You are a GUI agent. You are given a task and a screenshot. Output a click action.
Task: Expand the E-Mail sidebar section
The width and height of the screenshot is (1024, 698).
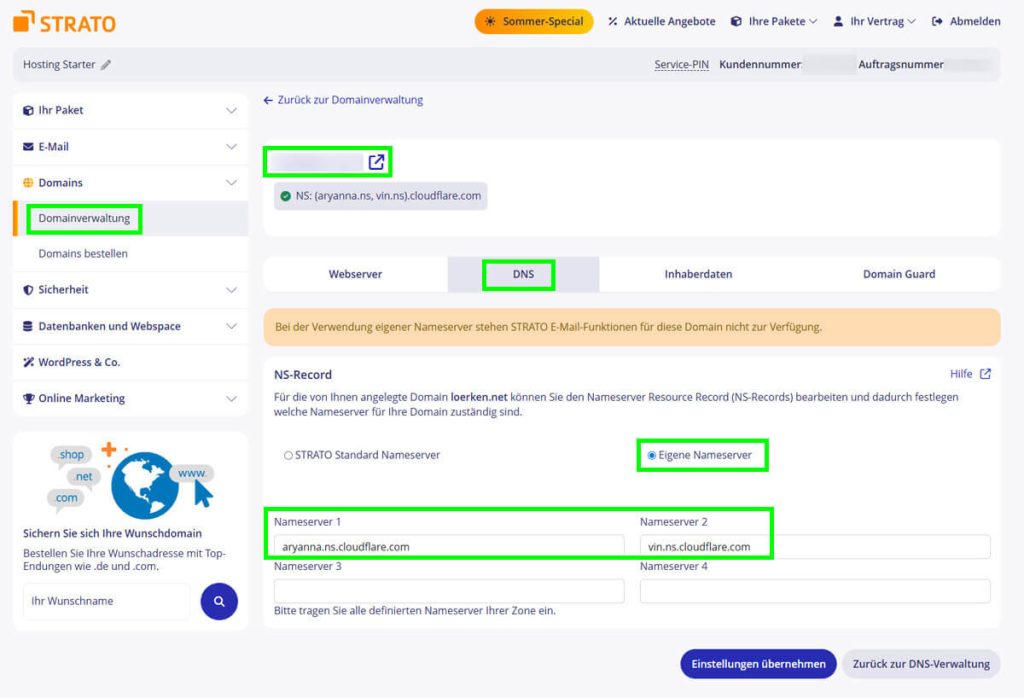131,147
